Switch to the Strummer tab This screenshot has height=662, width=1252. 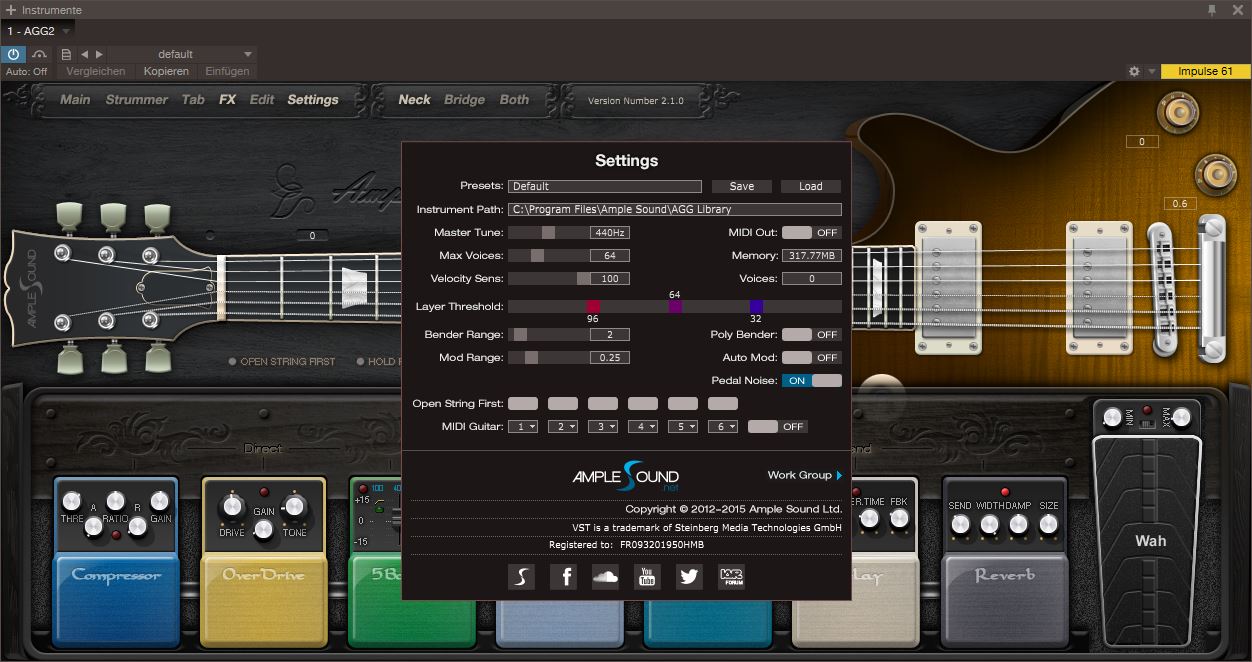point(137,100)
